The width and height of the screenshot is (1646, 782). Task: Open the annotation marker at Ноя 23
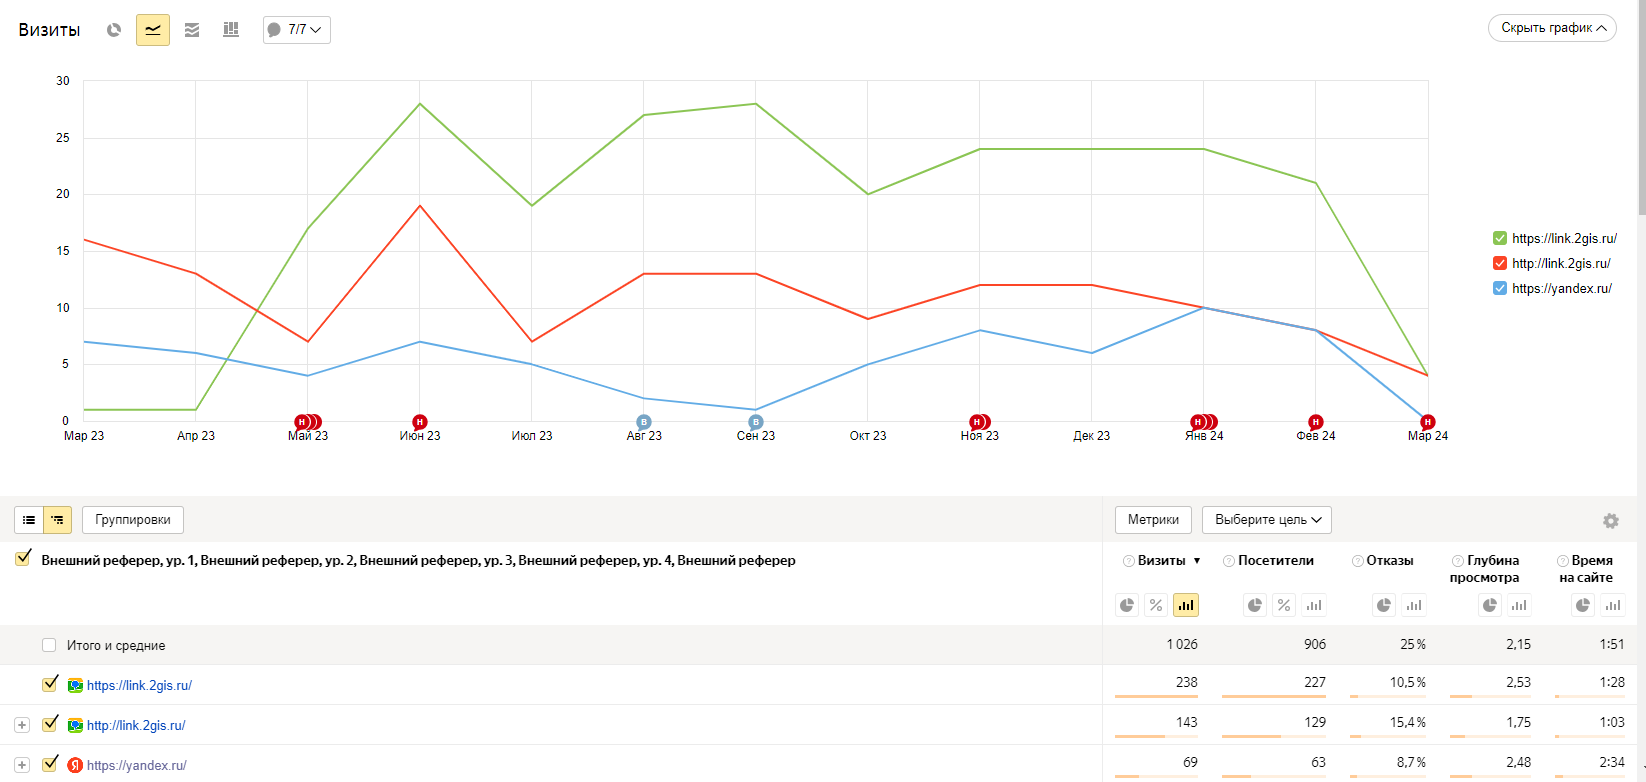pyautogui.click(x=980, y=422)
